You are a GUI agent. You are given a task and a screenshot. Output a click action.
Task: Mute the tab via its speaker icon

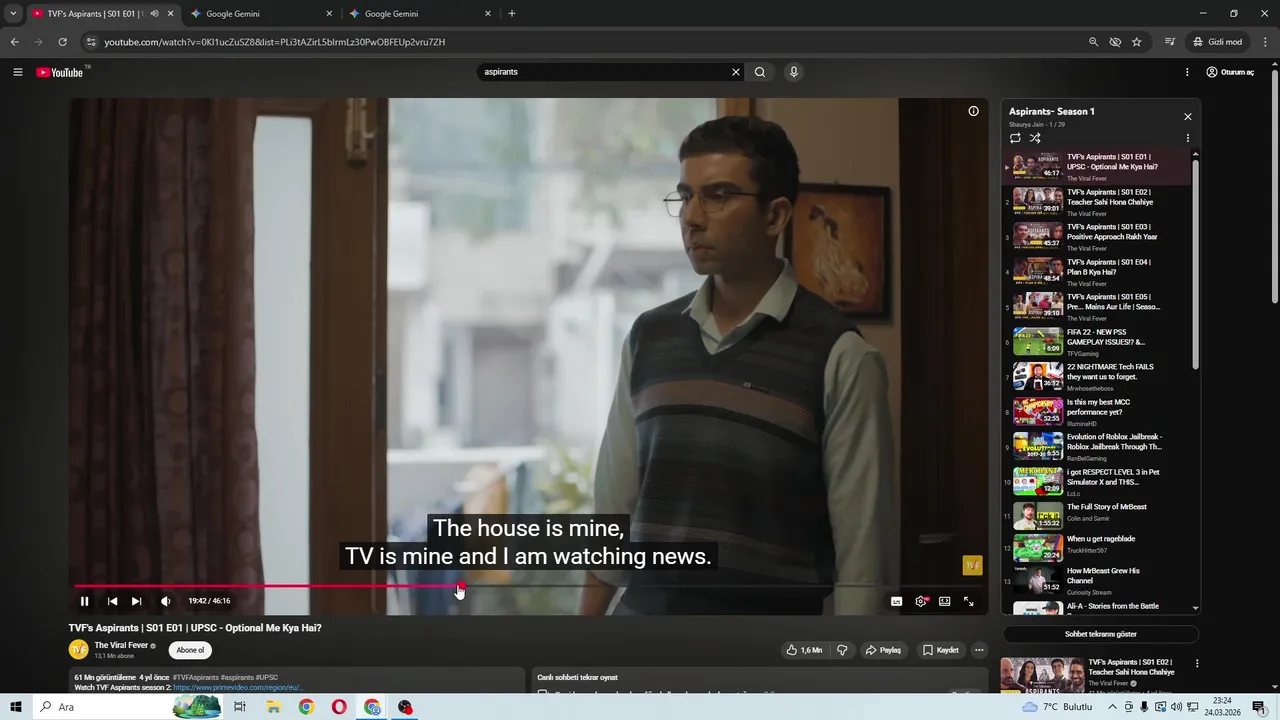[x=154, y=14]
